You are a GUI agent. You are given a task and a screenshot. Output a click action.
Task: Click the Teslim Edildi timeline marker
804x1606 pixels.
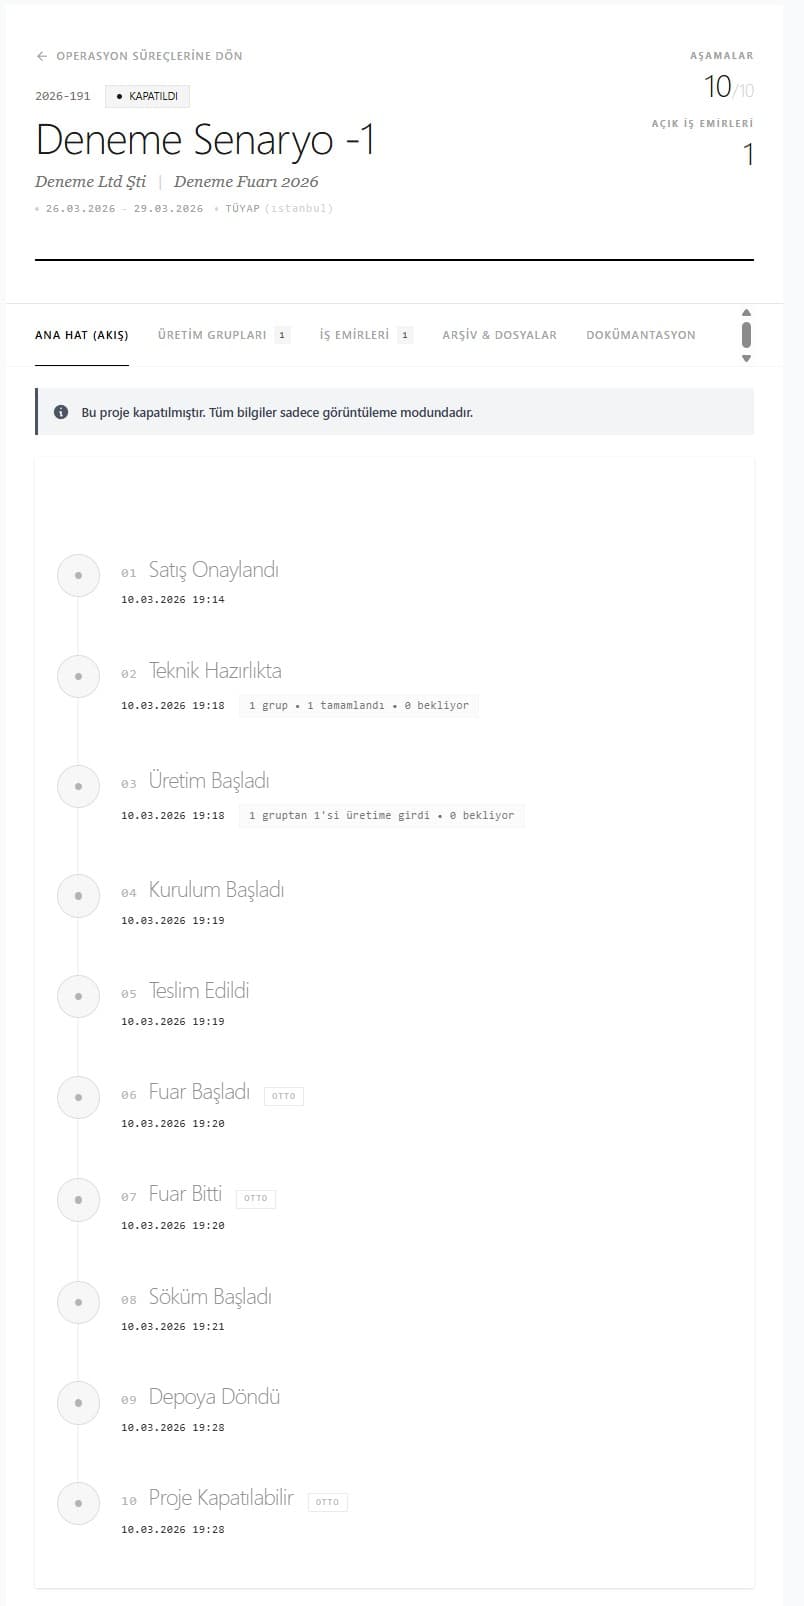coord(78,996)
